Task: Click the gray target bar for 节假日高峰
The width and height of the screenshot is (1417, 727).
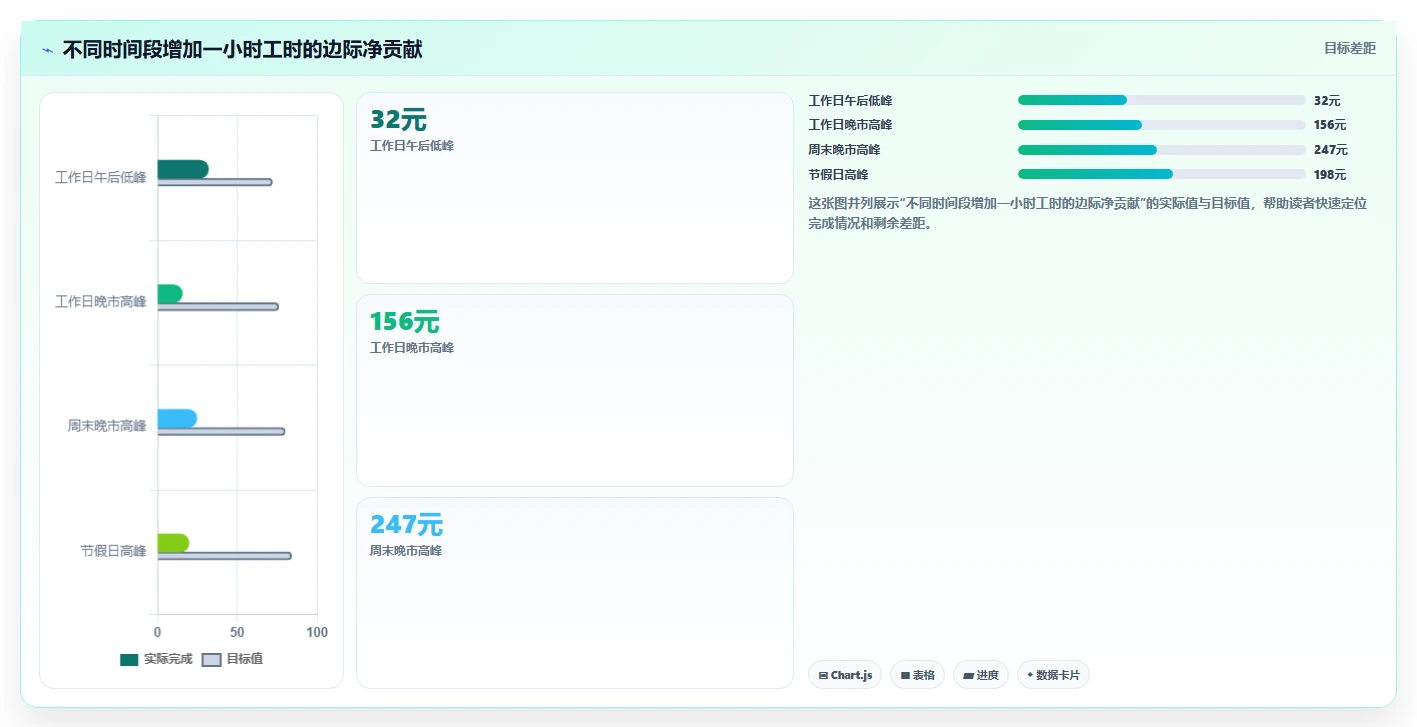Action: click(224, 556)
